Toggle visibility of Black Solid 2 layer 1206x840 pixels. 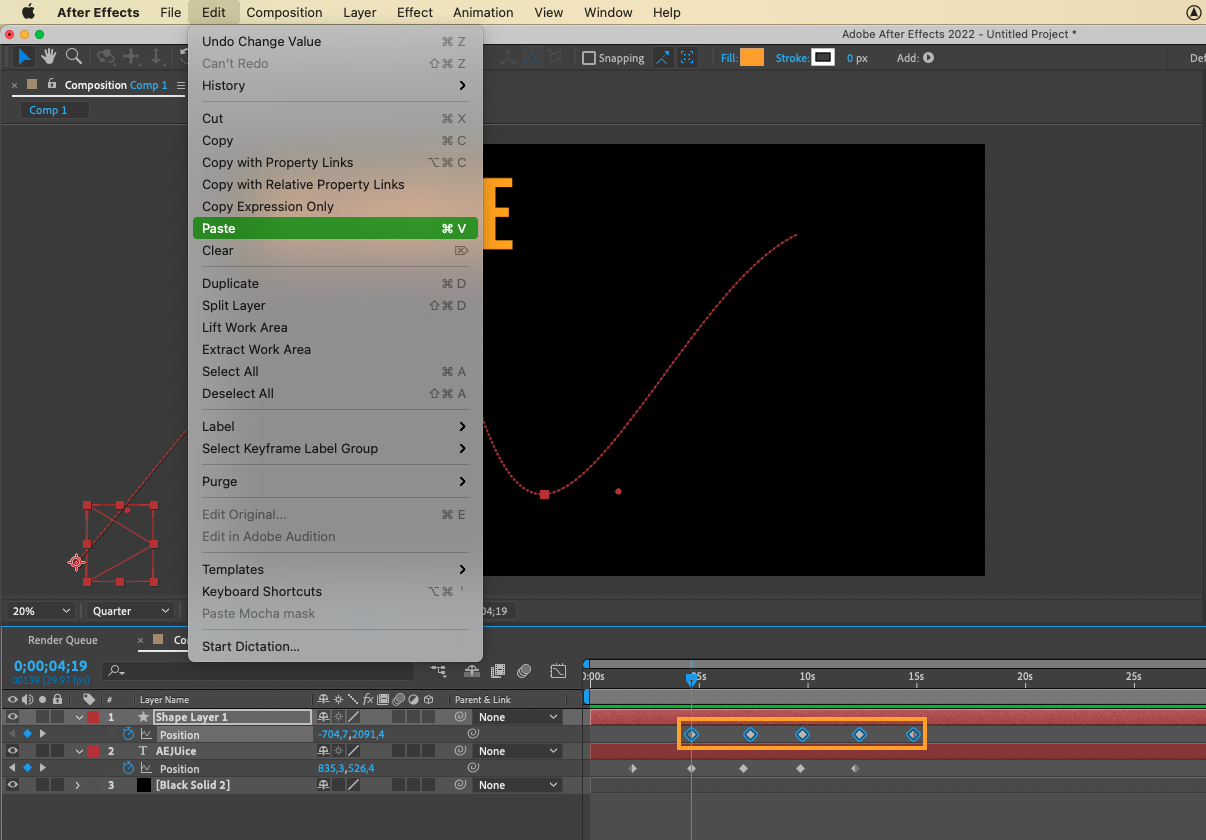13,785
